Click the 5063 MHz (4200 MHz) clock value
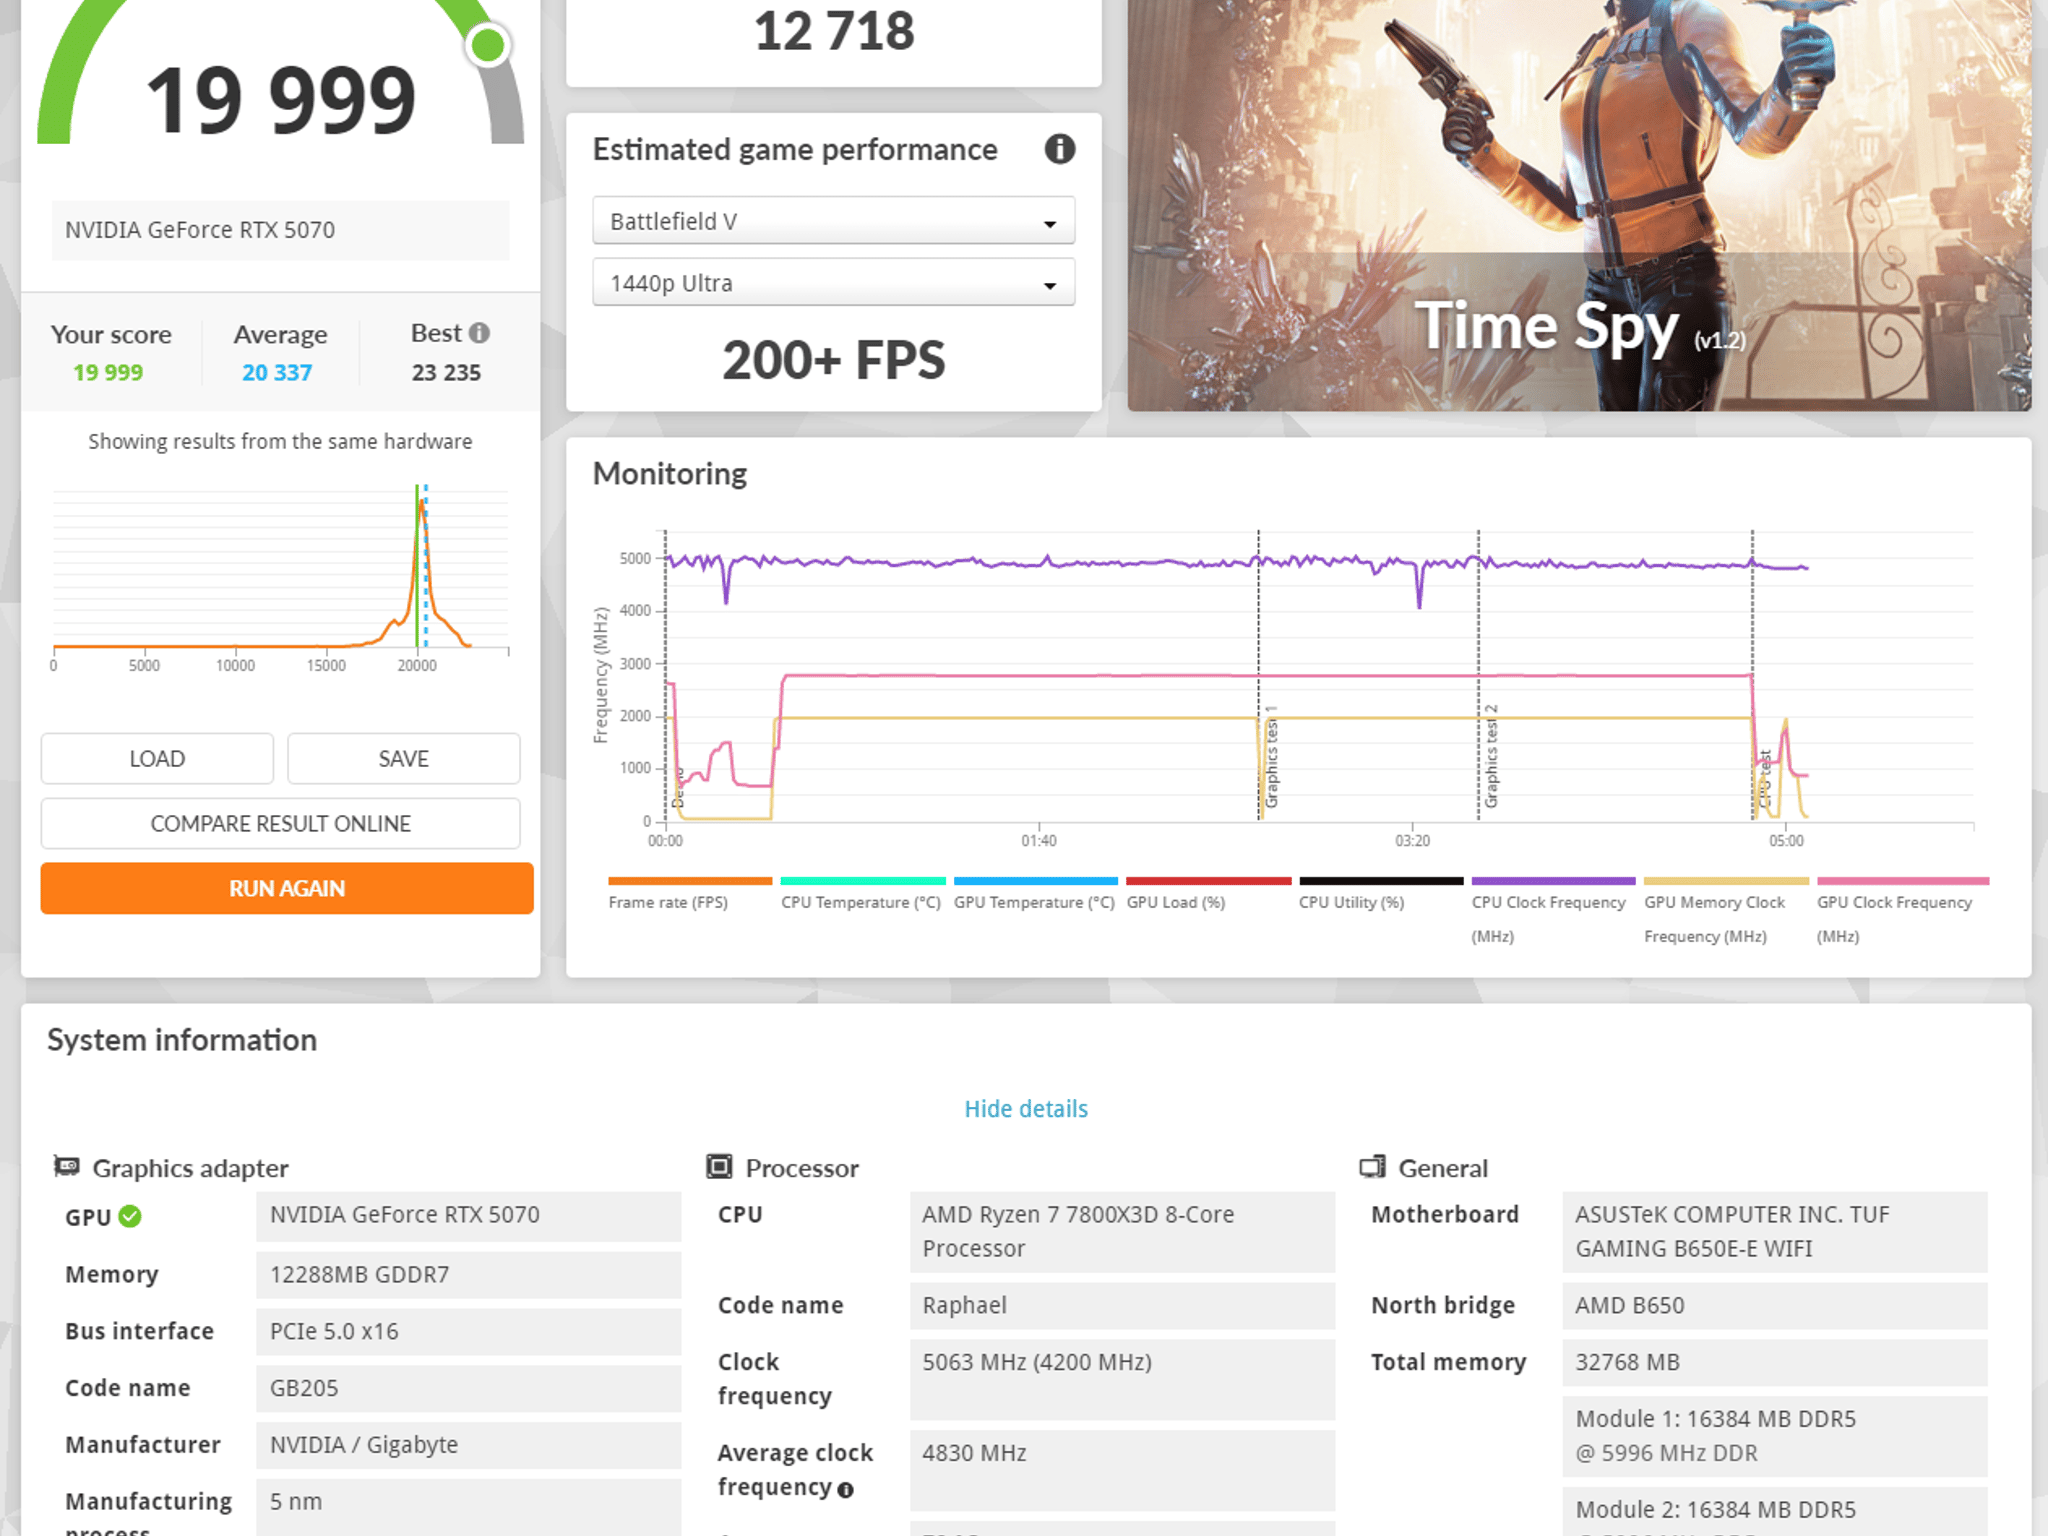This screenshot has height=1536, width=2048. tap(1122, 1380)
